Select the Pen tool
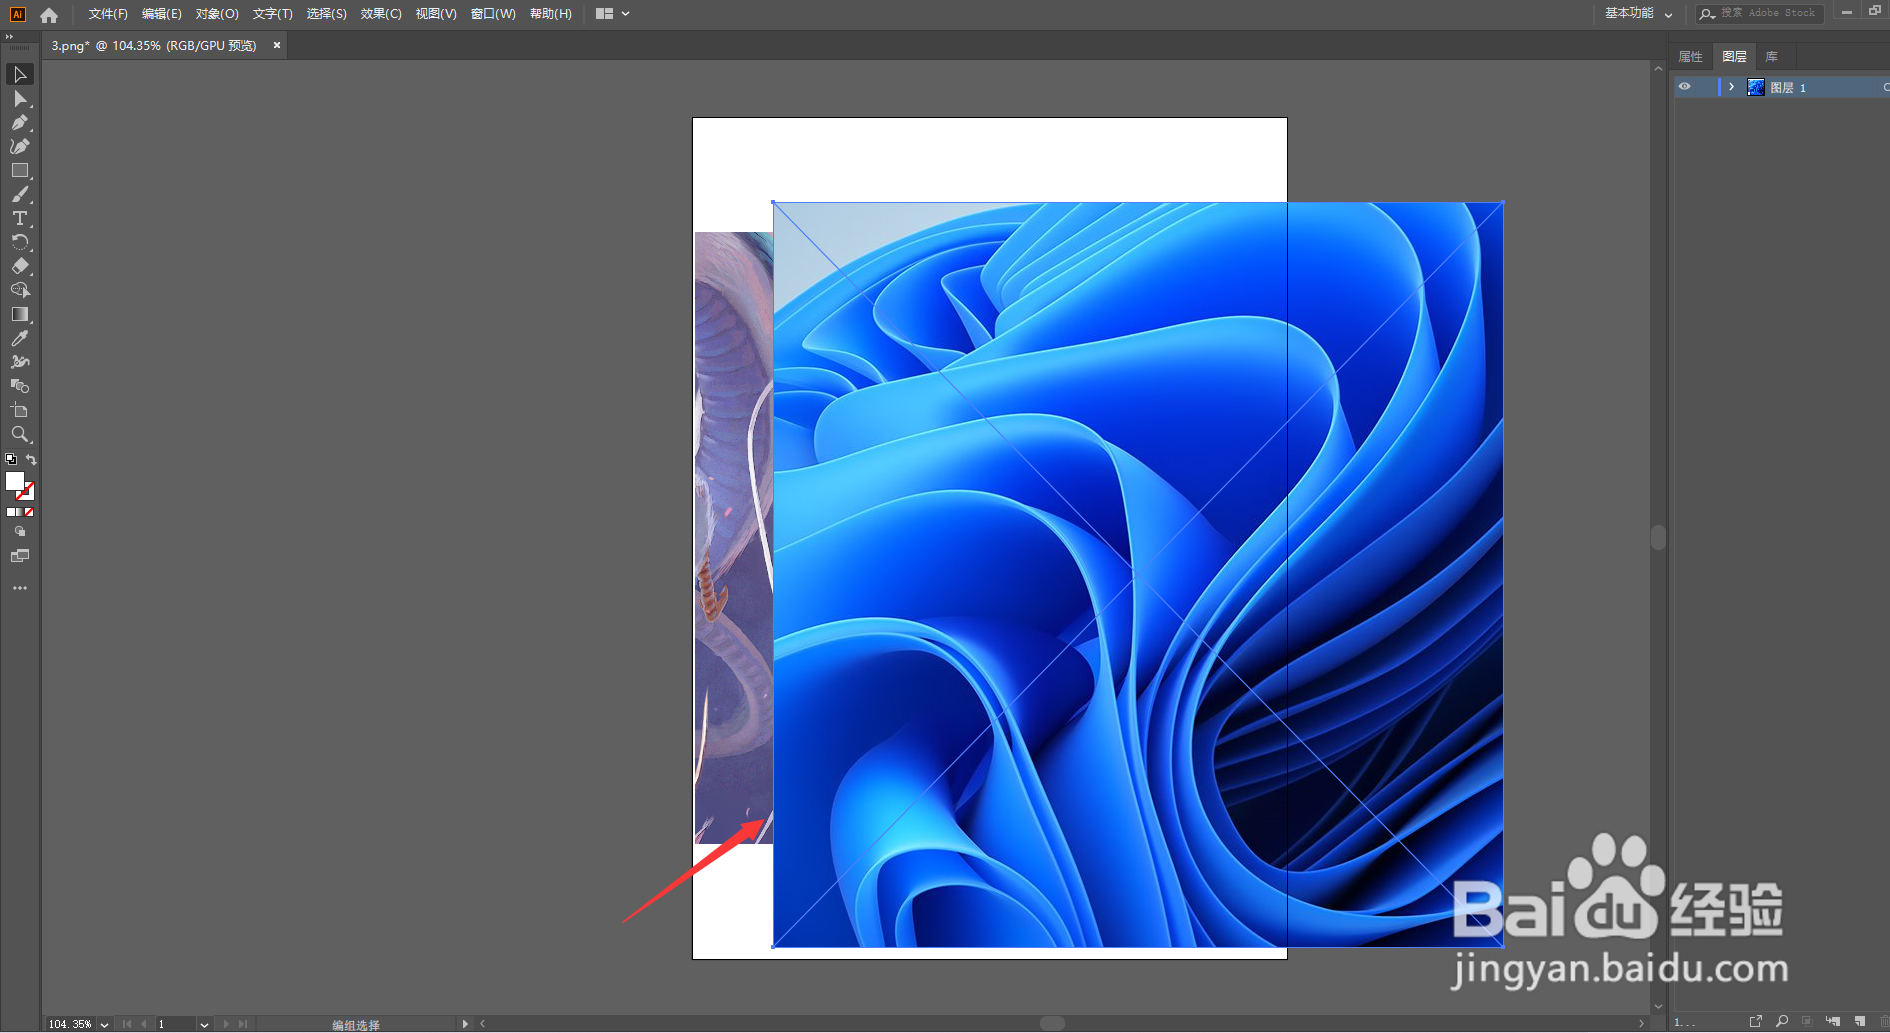The width and height of the screenshot is (1890, 1033). tap(19, 123)
